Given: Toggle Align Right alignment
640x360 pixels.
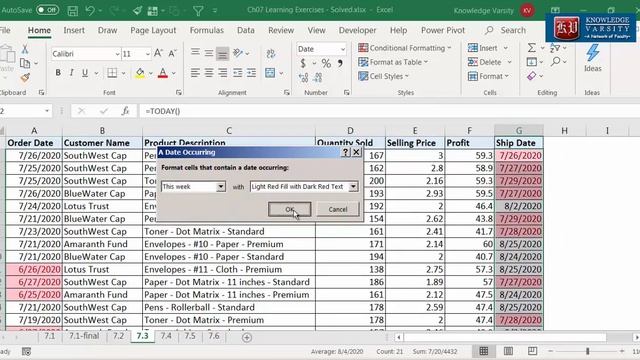Looking at the screenshot, I should point(222,73).
